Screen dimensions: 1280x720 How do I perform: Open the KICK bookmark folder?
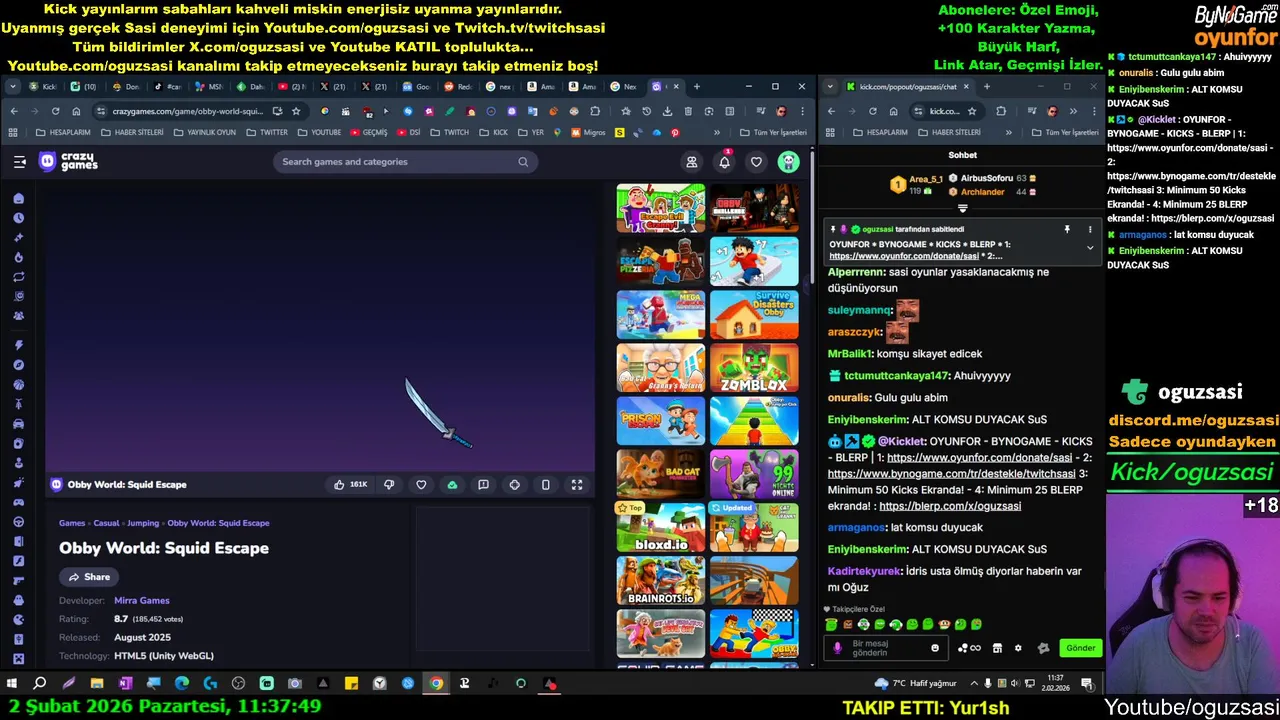(x=494, y=132)
